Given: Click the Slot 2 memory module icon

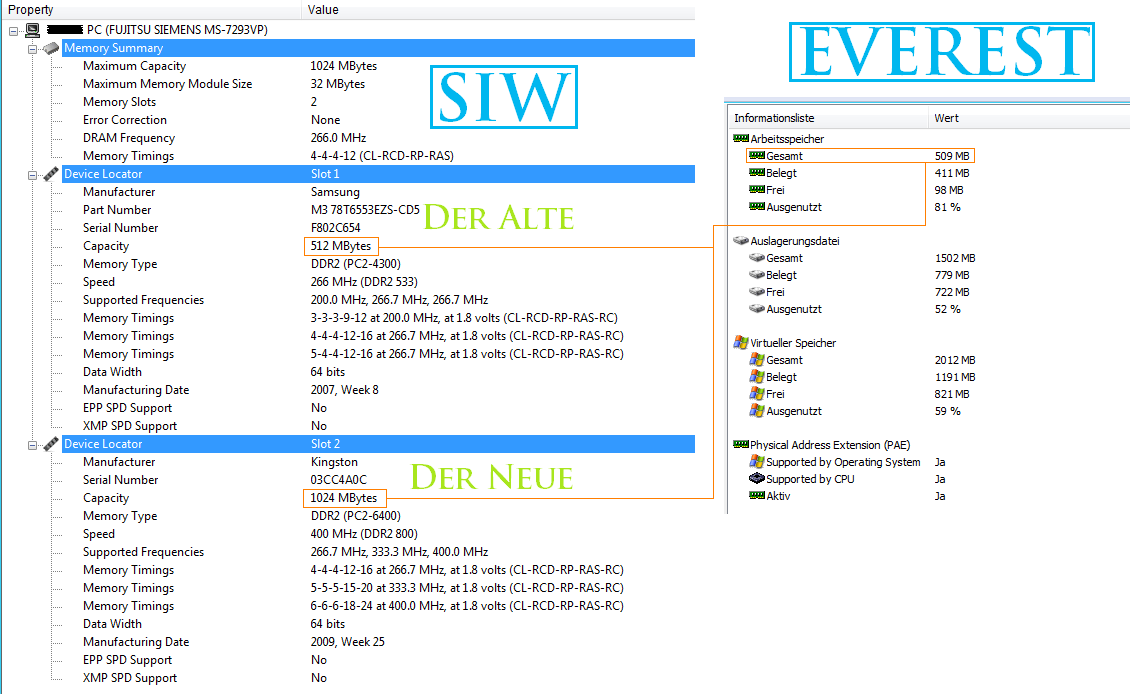Looking at the screenshot, I should tap(50, 444).
